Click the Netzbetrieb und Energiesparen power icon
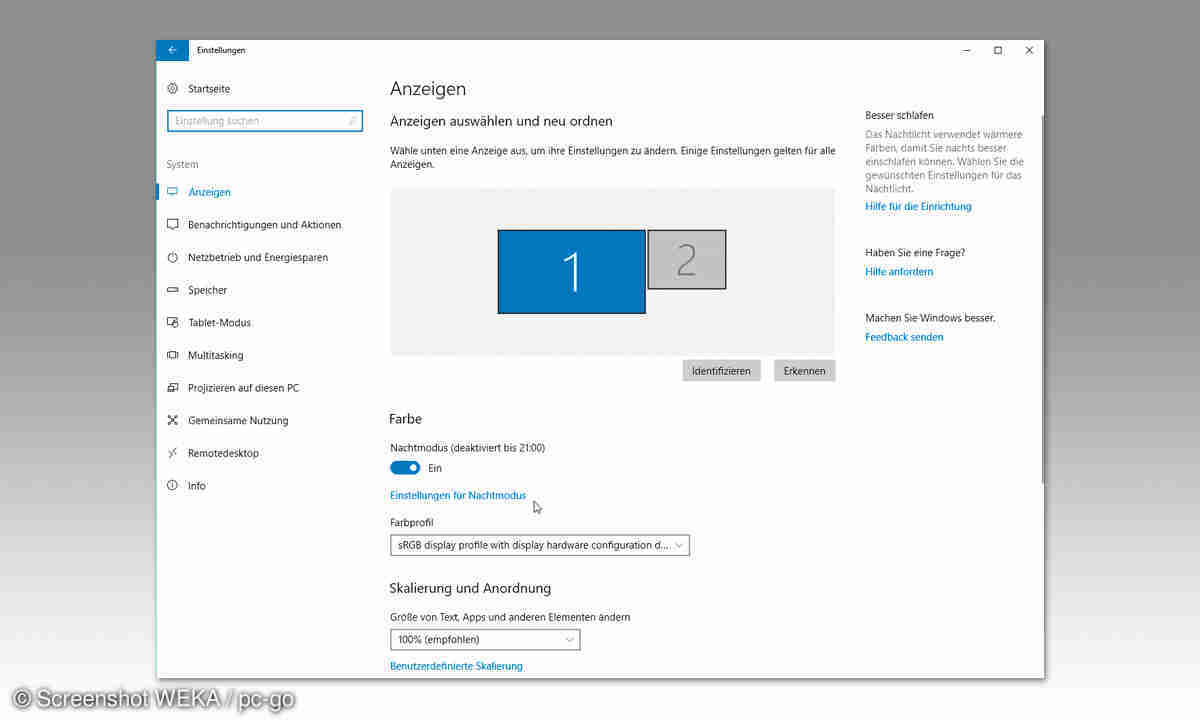 173,258
